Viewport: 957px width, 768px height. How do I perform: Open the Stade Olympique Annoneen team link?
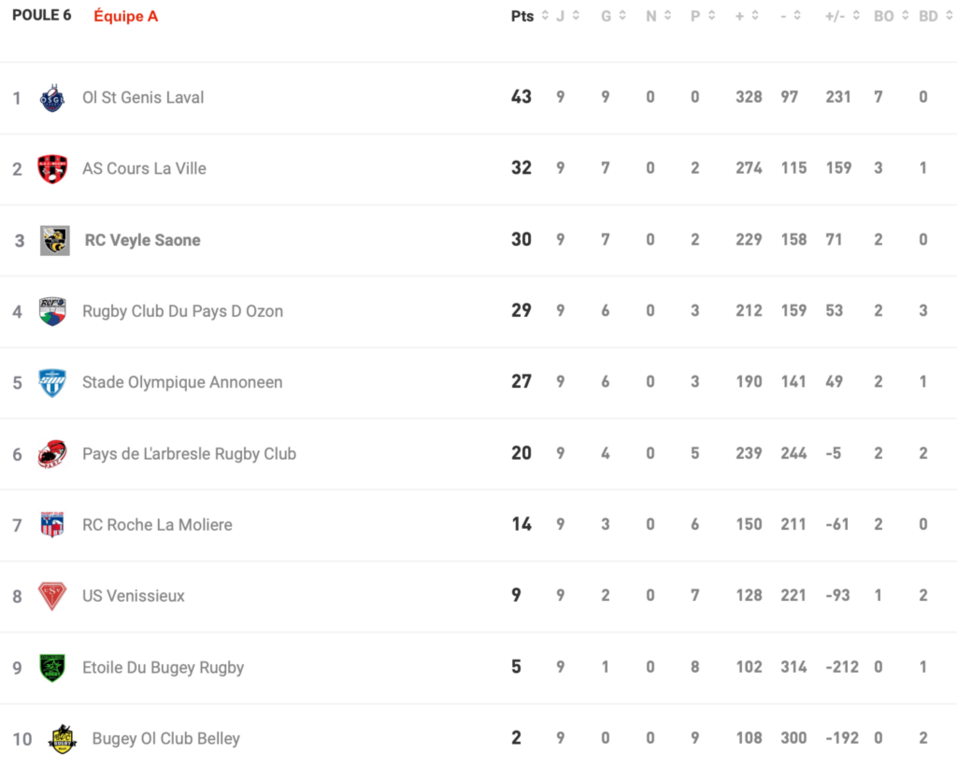(182, 382)
